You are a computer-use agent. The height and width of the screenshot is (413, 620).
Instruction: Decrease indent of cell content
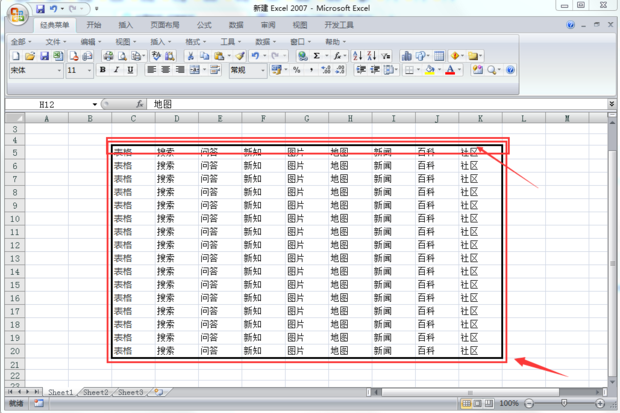pyautogui.click(x=361, y=70)
